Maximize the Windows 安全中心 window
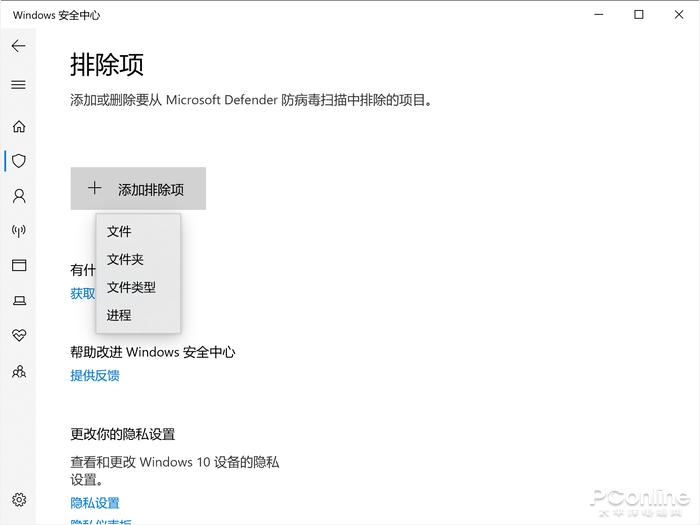Screen dimensions: 700x525 point(639,15)
